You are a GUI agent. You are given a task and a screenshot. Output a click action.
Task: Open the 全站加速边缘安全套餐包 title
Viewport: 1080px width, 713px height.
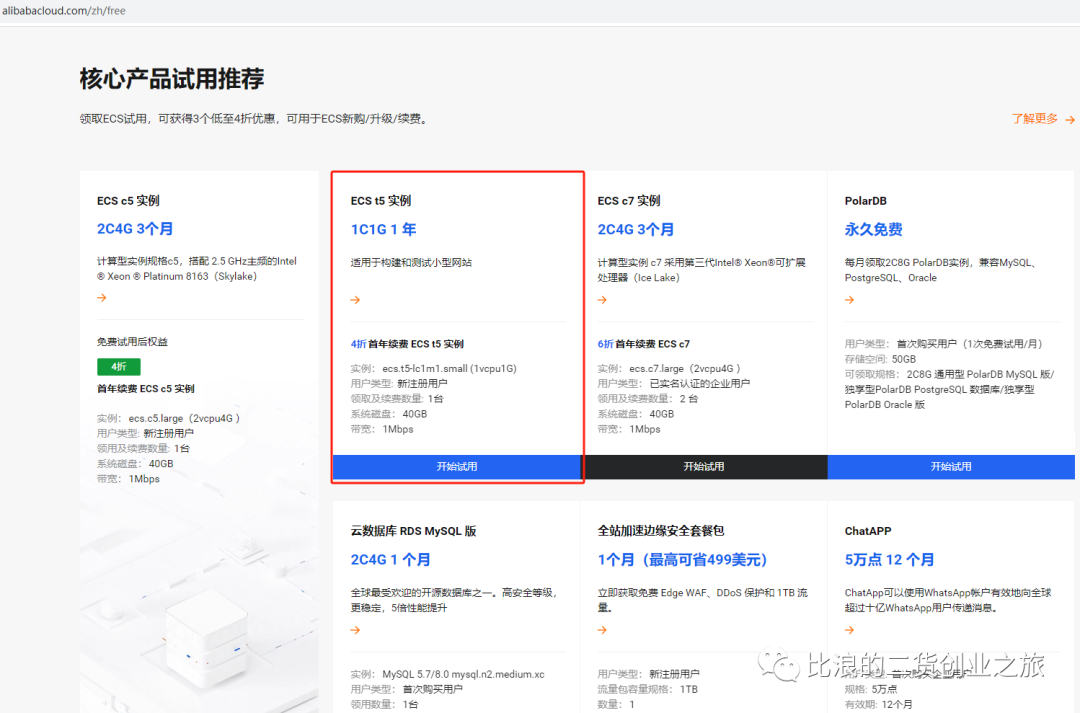[661, 530]
